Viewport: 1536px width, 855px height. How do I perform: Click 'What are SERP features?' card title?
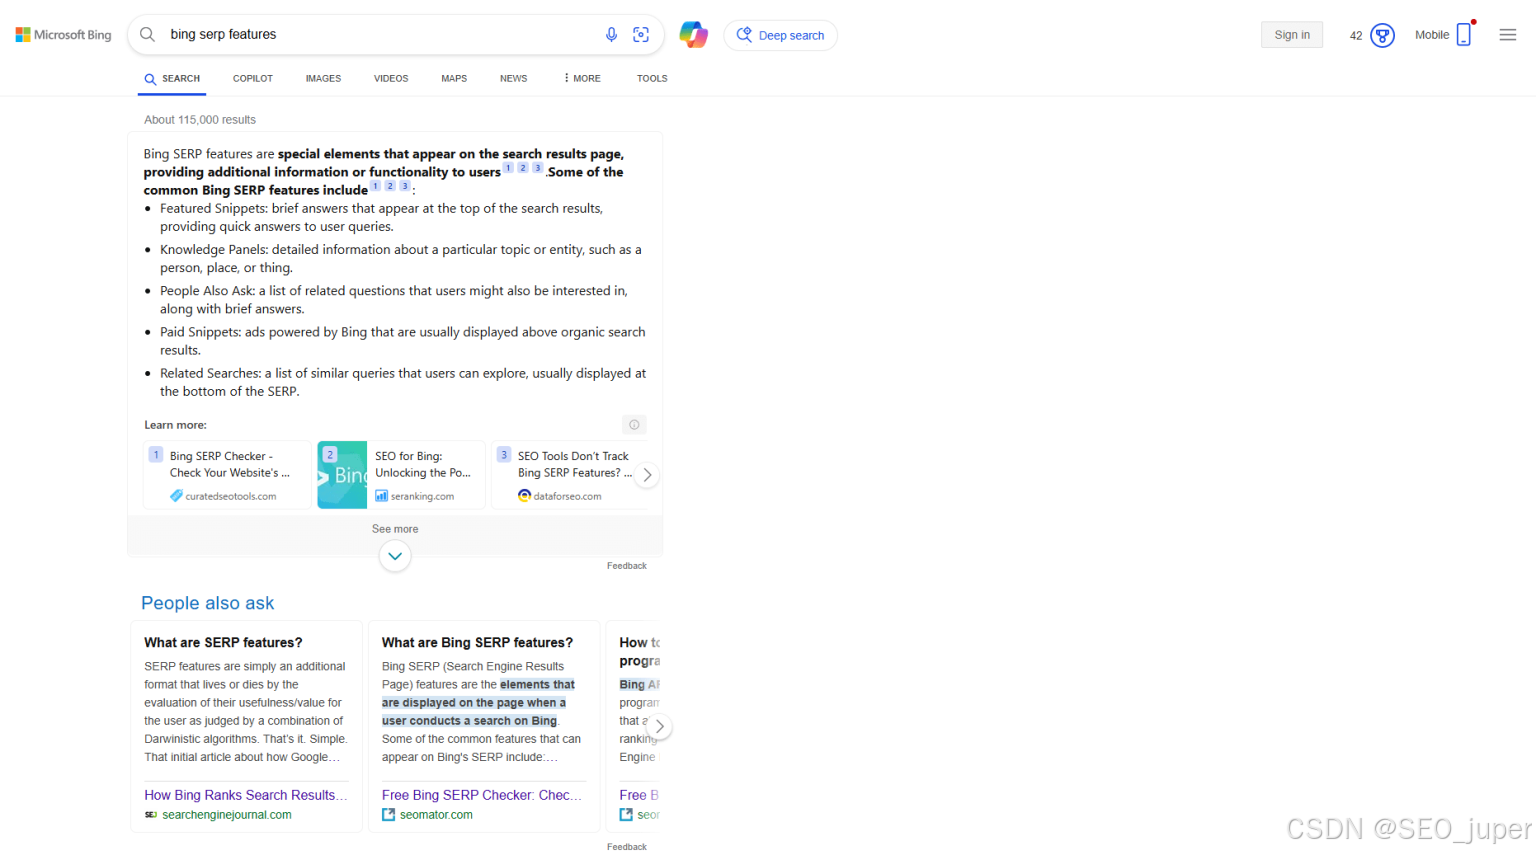(223, 643)
